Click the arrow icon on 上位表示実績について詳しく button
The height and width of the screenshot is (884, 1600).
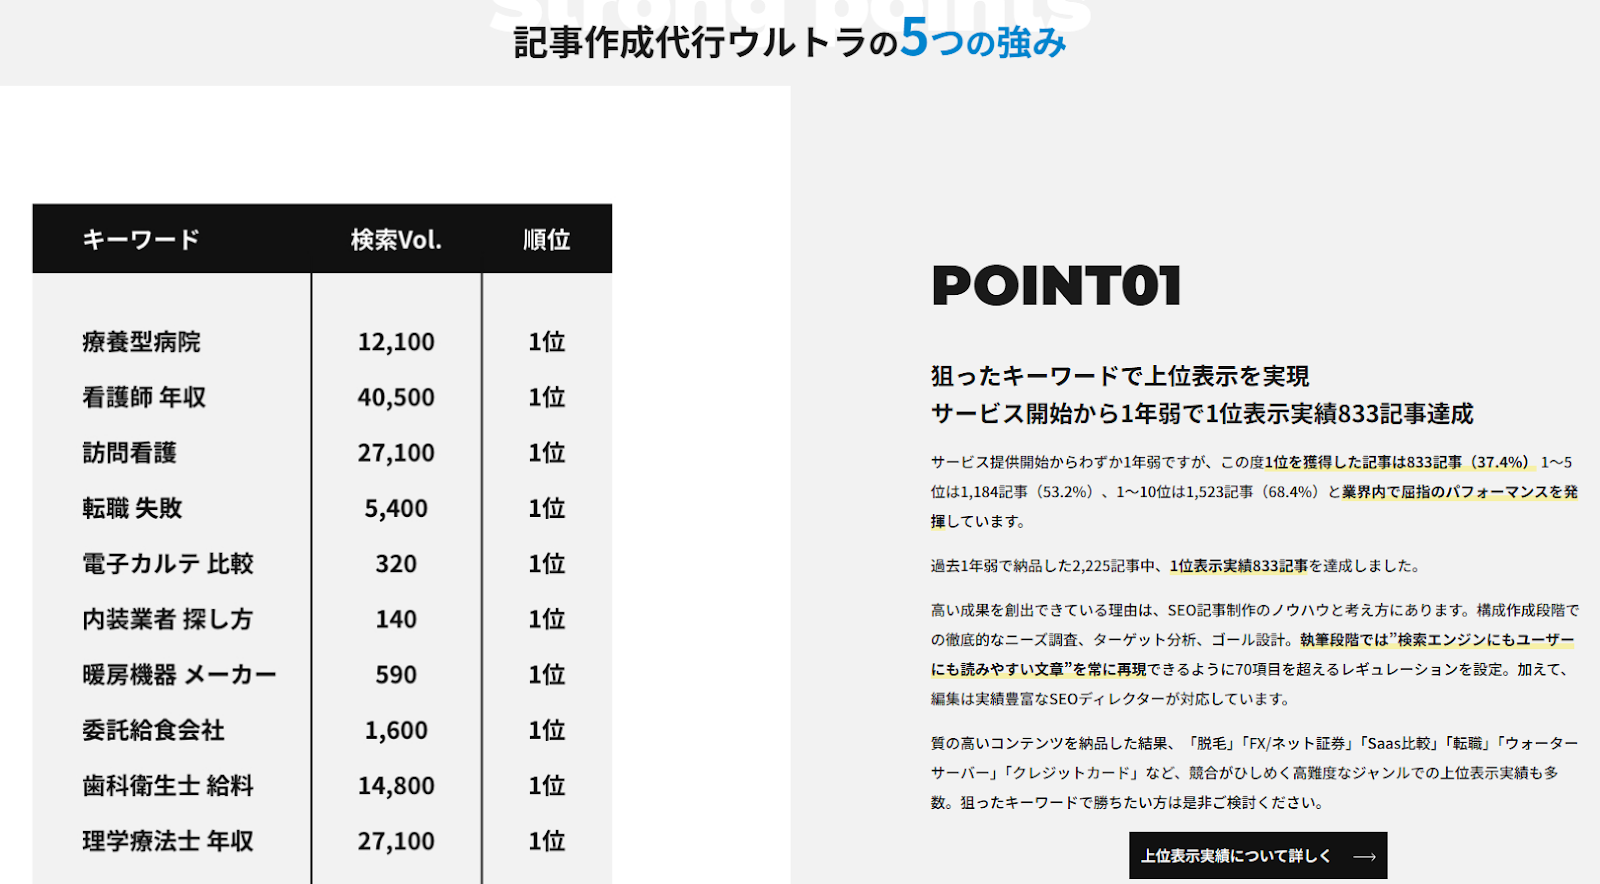(x=1365, y=857)
